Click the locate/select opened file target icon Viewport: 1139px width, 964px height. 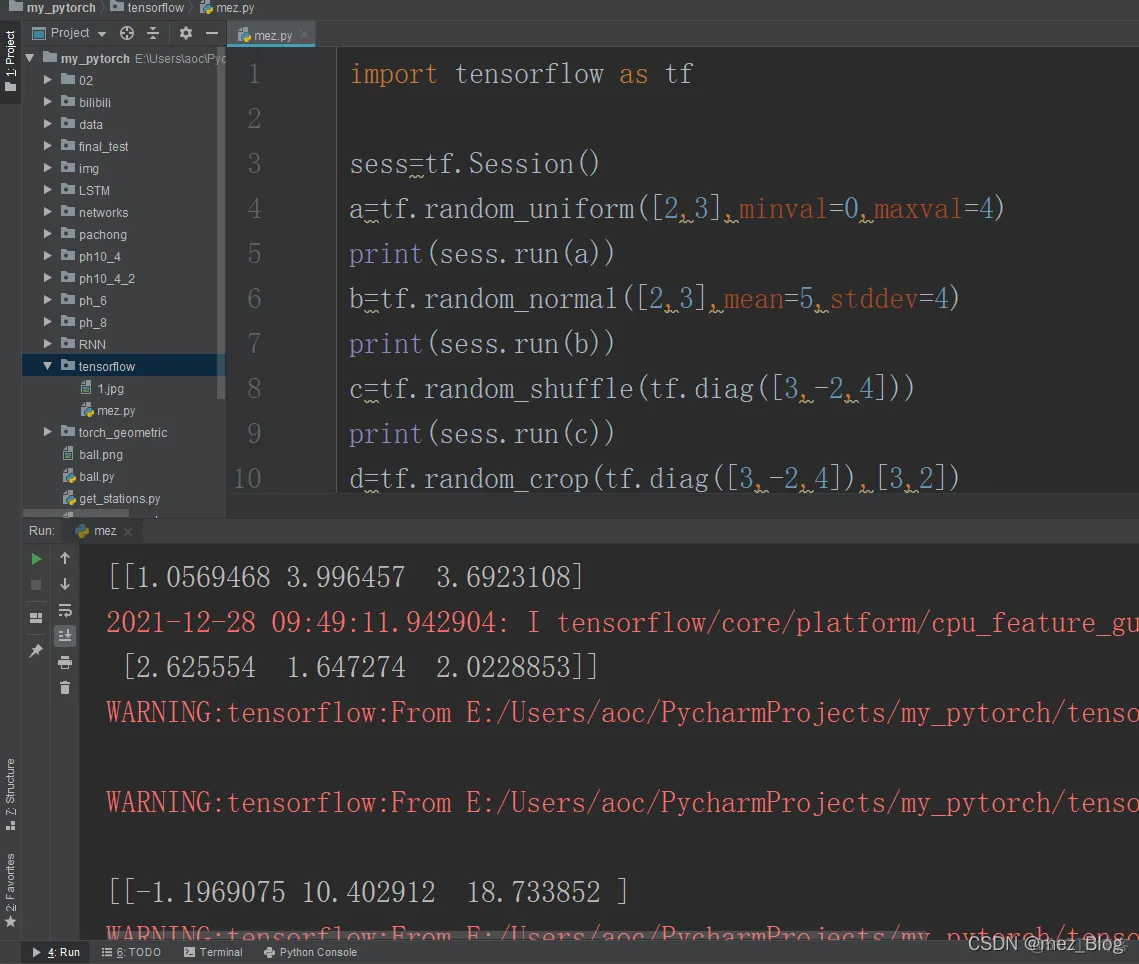126,33
